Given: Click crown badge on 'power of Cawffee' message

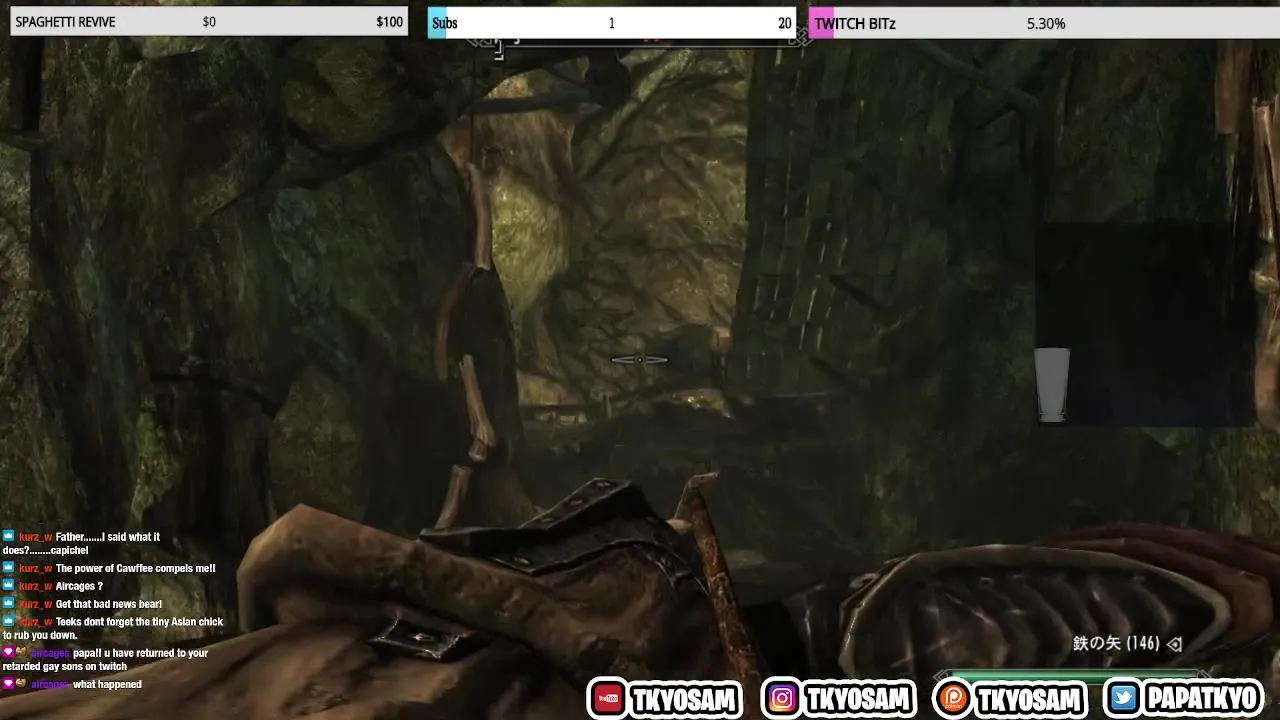Looking at the screenshot, I should [8, 568].
